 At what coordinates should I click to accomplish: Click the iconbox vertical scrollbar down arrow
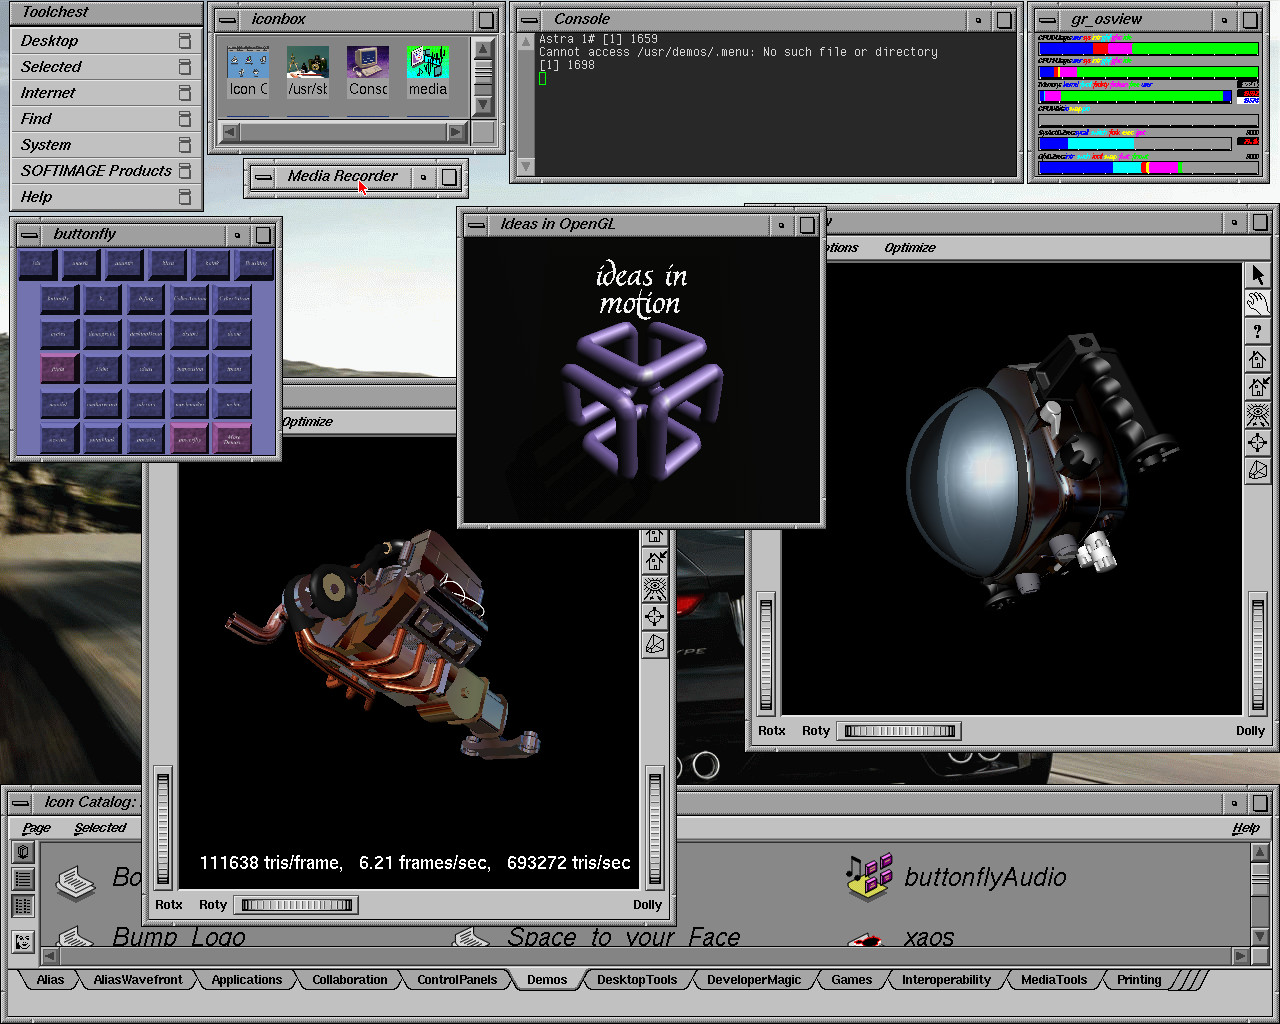point(483,105)
